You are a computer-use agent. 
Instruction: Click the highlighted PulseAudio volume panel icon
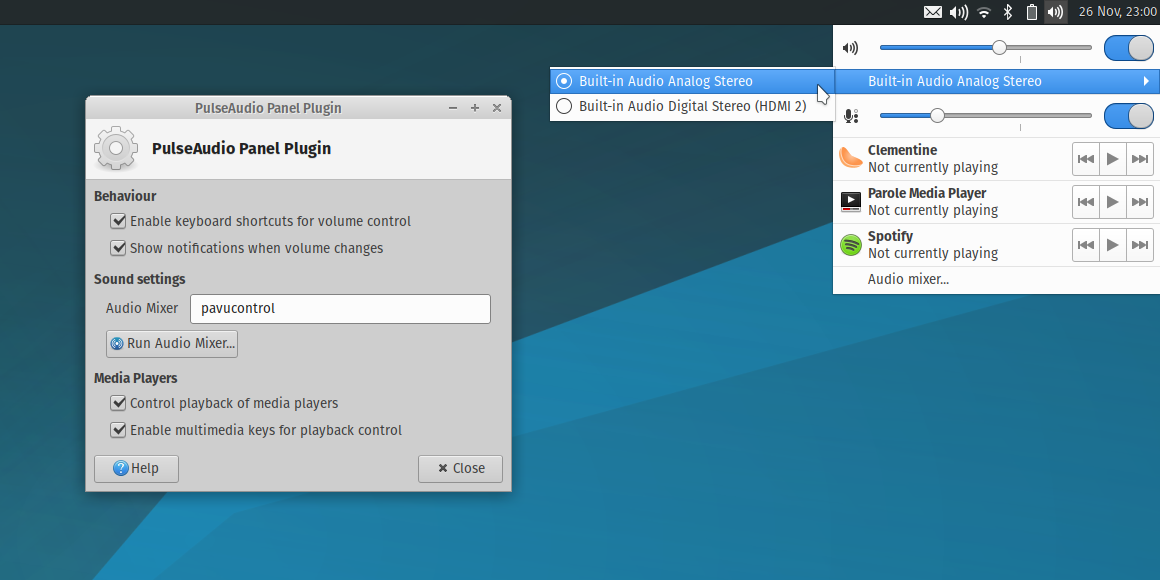pos(1056,12)
